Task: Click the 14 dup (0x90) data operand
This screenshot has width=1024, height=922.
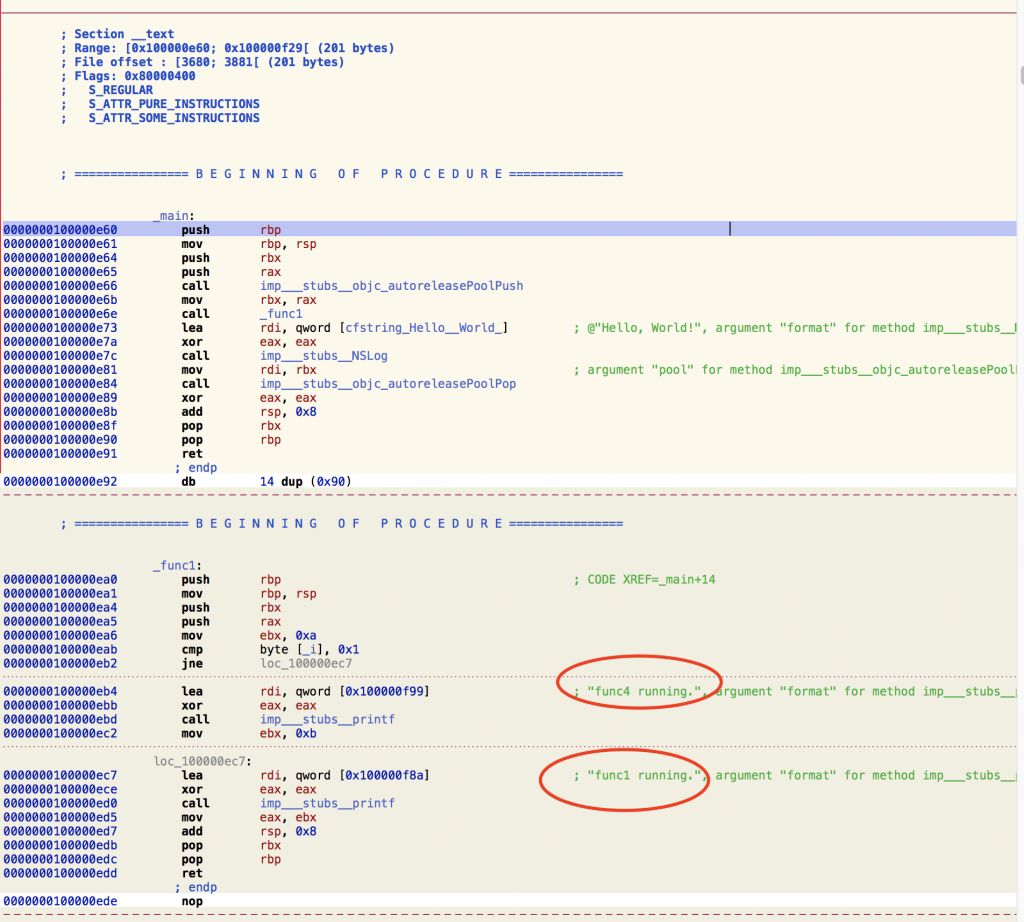Action: pos(306,481)
